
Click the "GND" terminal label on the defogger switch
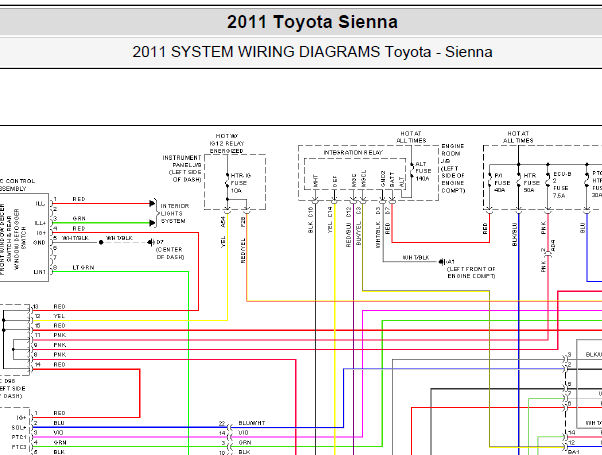tap(40, 243)
